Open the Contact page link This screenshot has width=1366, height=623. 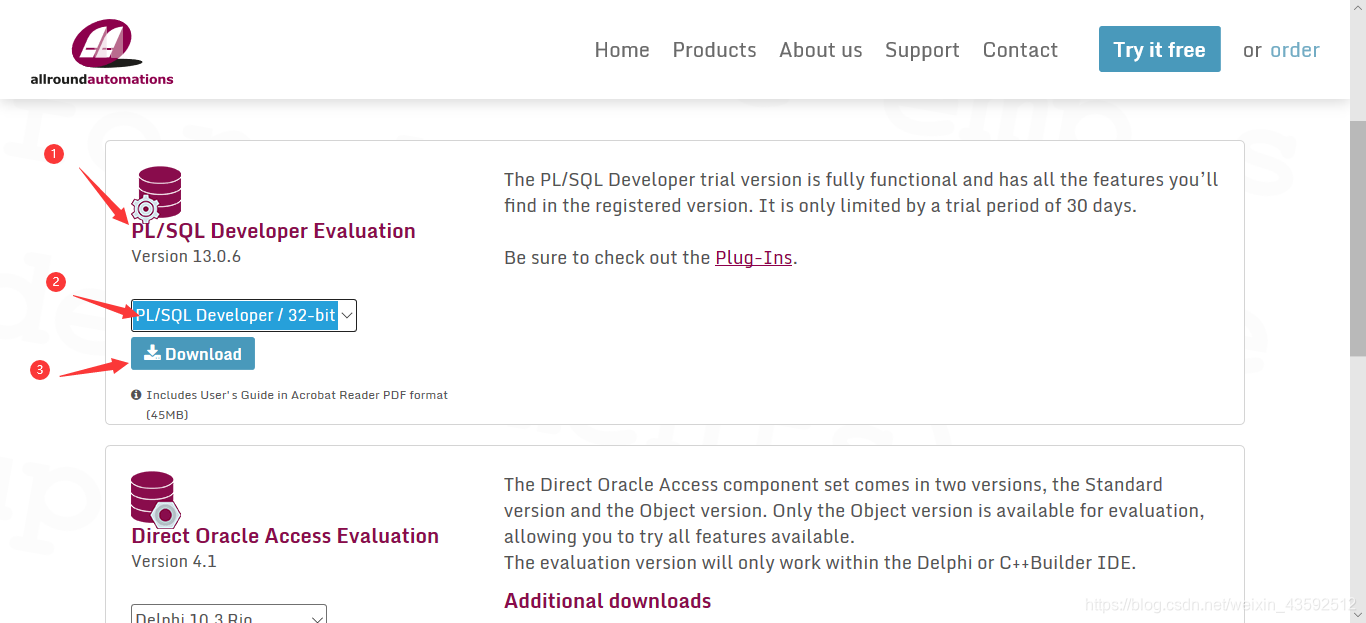[x=1020, y=50]
